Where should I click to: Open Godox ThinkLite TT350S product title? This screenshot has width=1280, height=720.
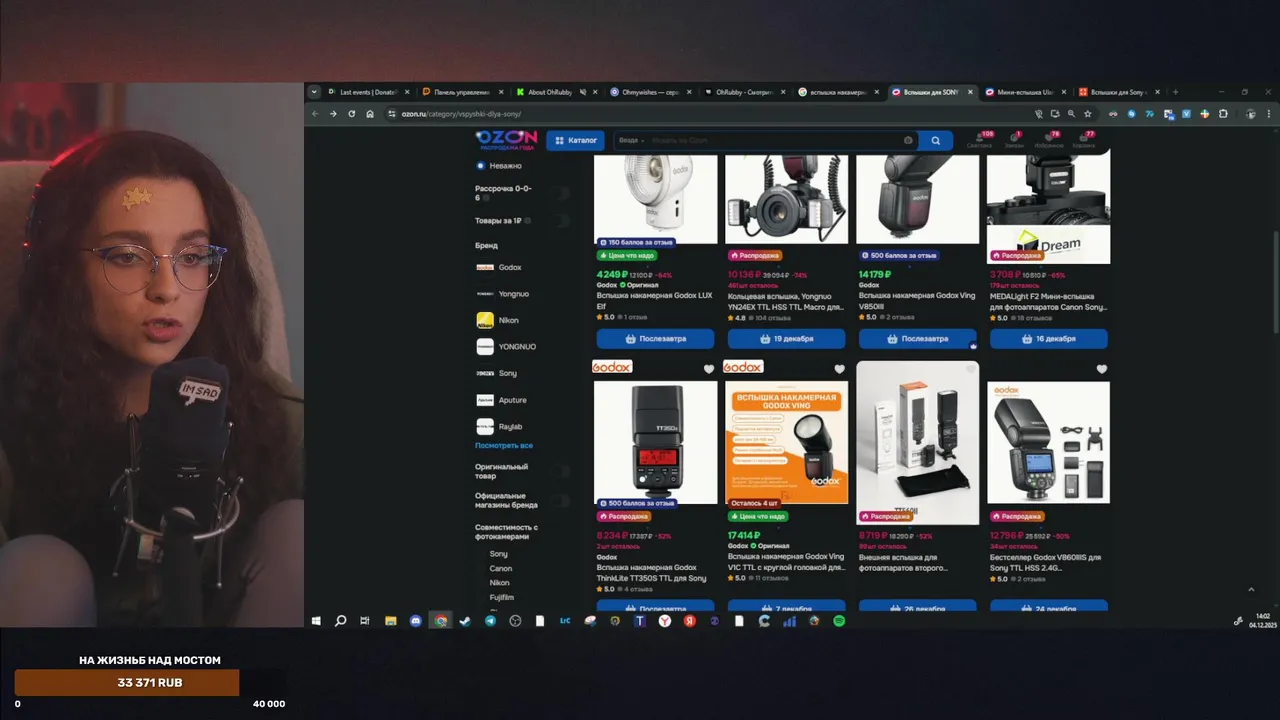pos(651,573)
